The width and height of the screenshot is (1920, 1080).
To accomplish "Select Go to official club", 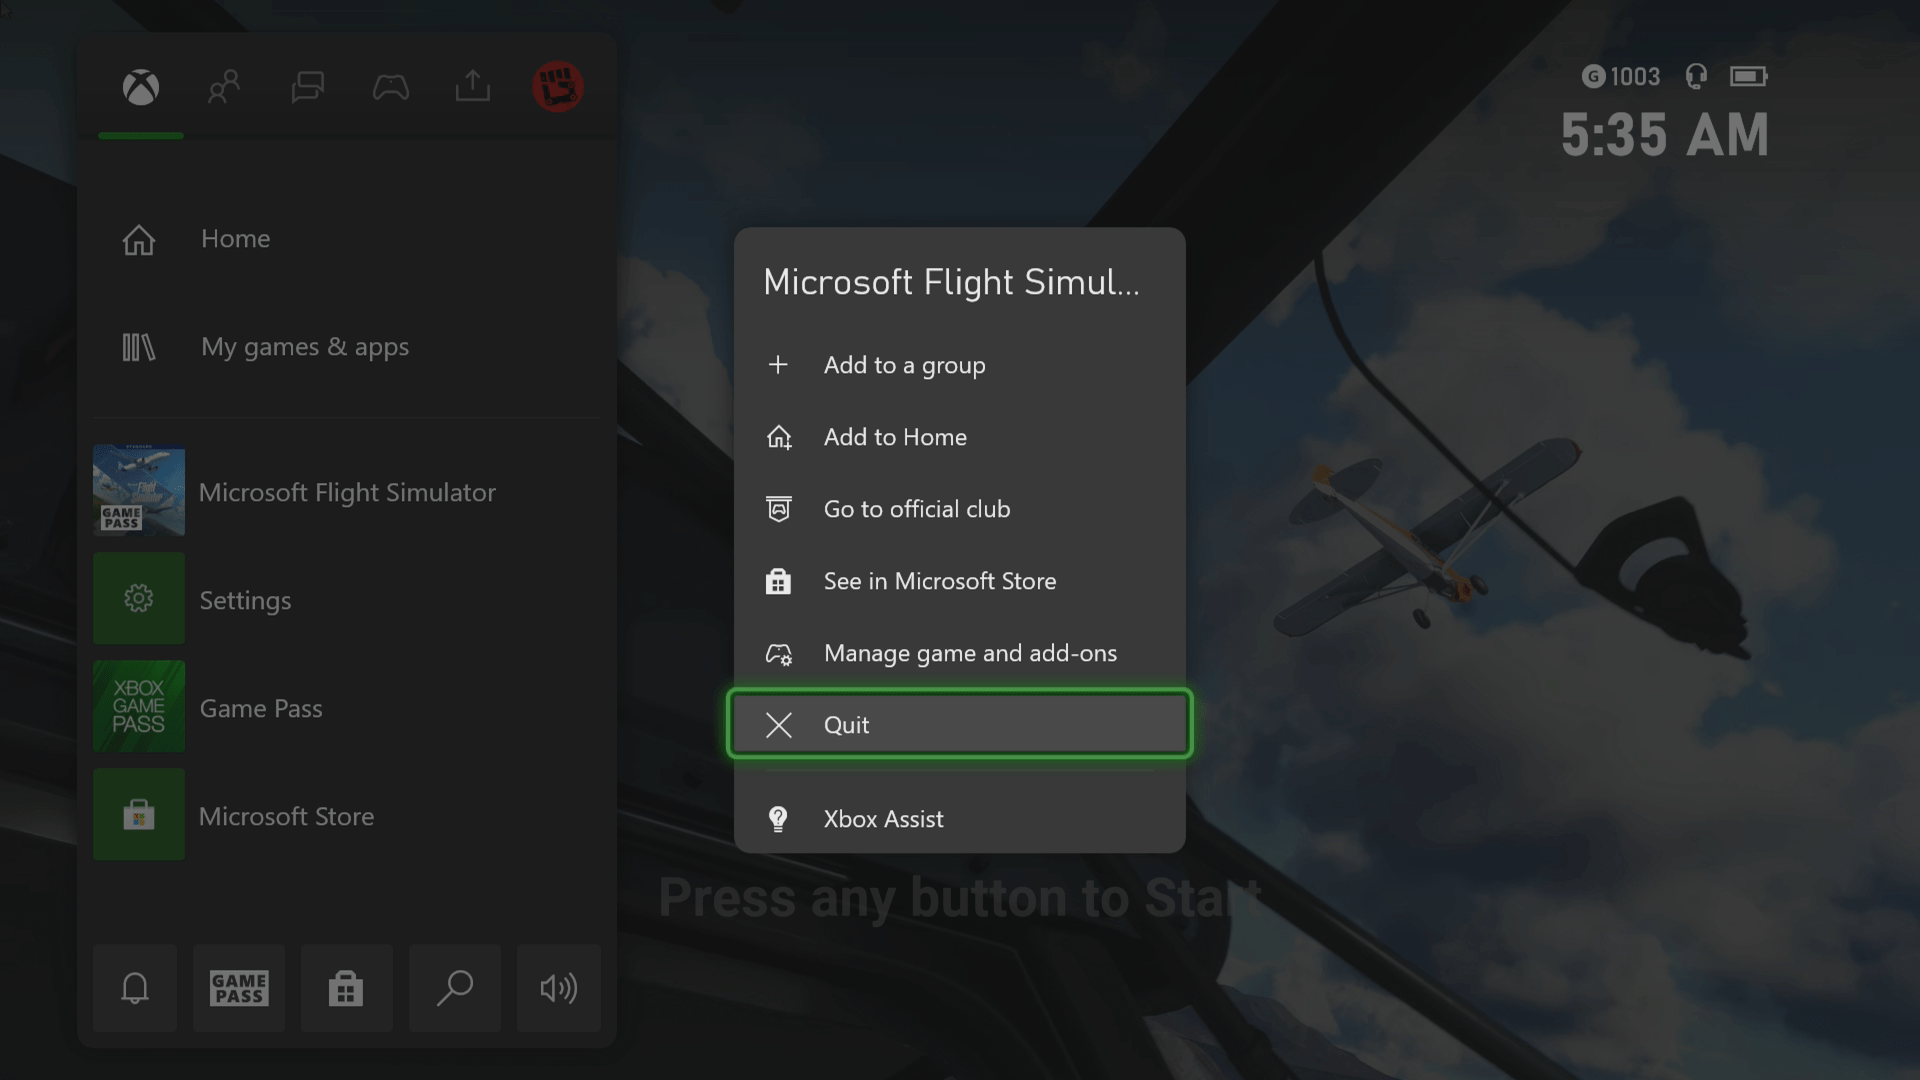I will click(916, 509).
